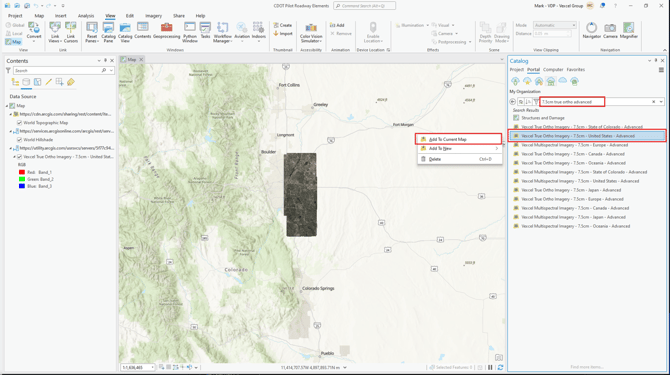Viewport: 670px width, 375px height.
Task: Click the Catalog search input field
Action: 596,102
